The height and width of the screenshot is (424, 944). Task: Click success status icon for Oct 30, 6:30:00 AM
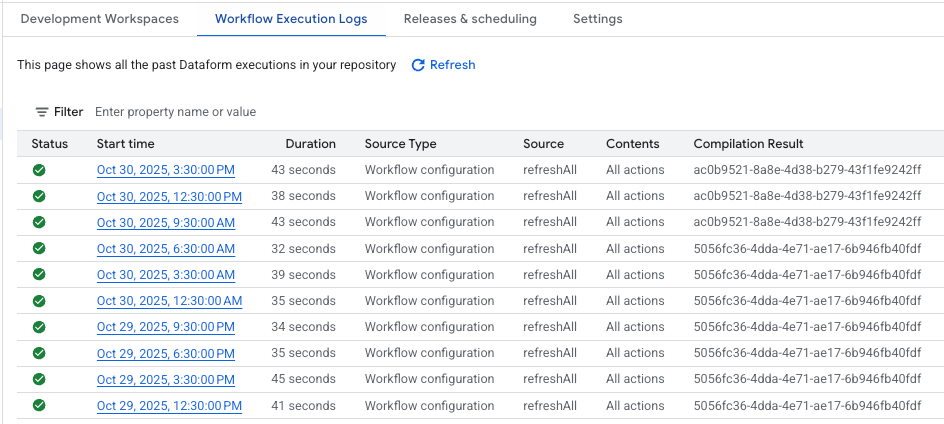point(39,248)
